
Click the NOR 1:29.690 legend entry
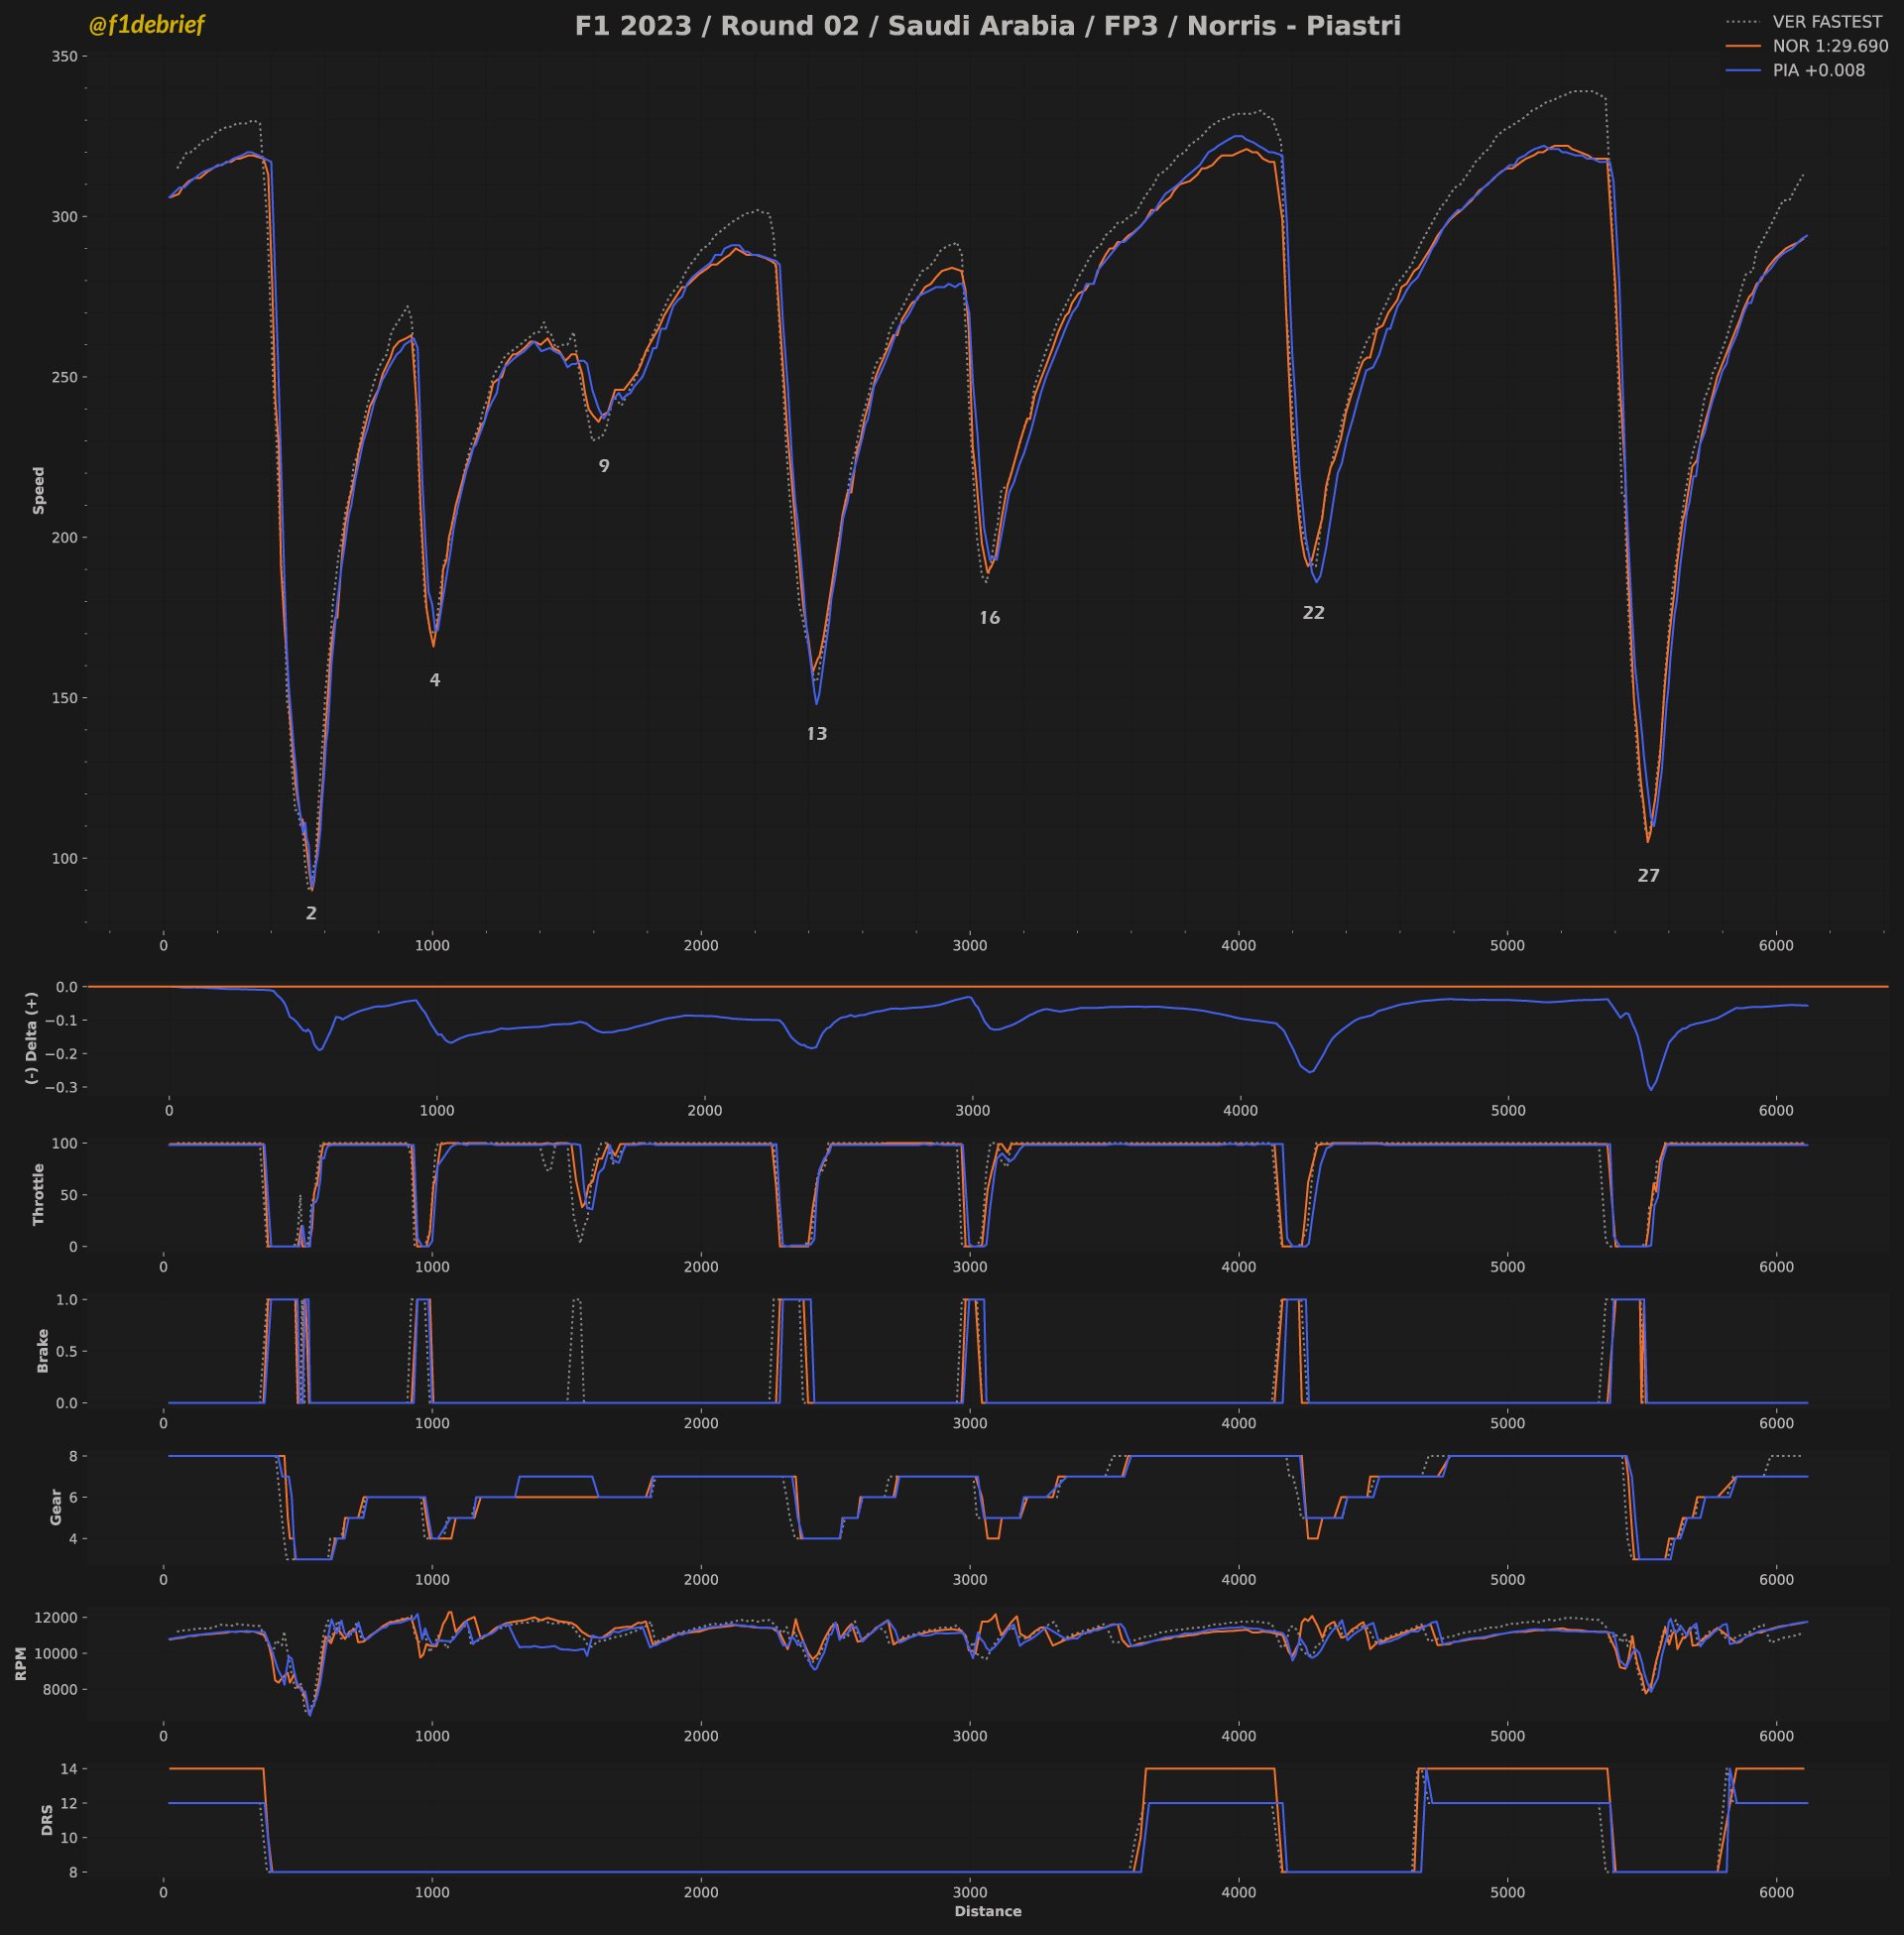[1830, 46]
